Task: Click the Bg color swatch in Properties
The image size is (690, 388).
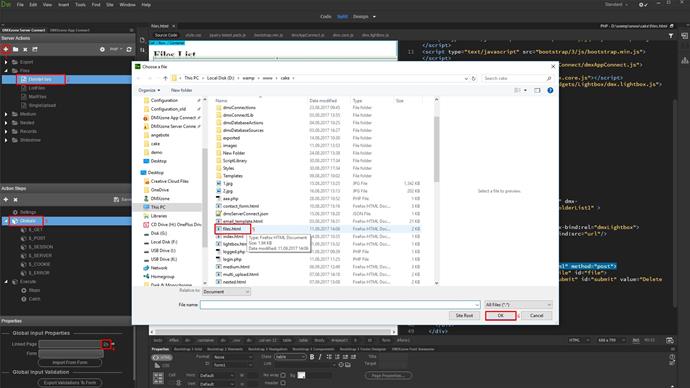Action: pyautogui.click(x=301, y=375)
